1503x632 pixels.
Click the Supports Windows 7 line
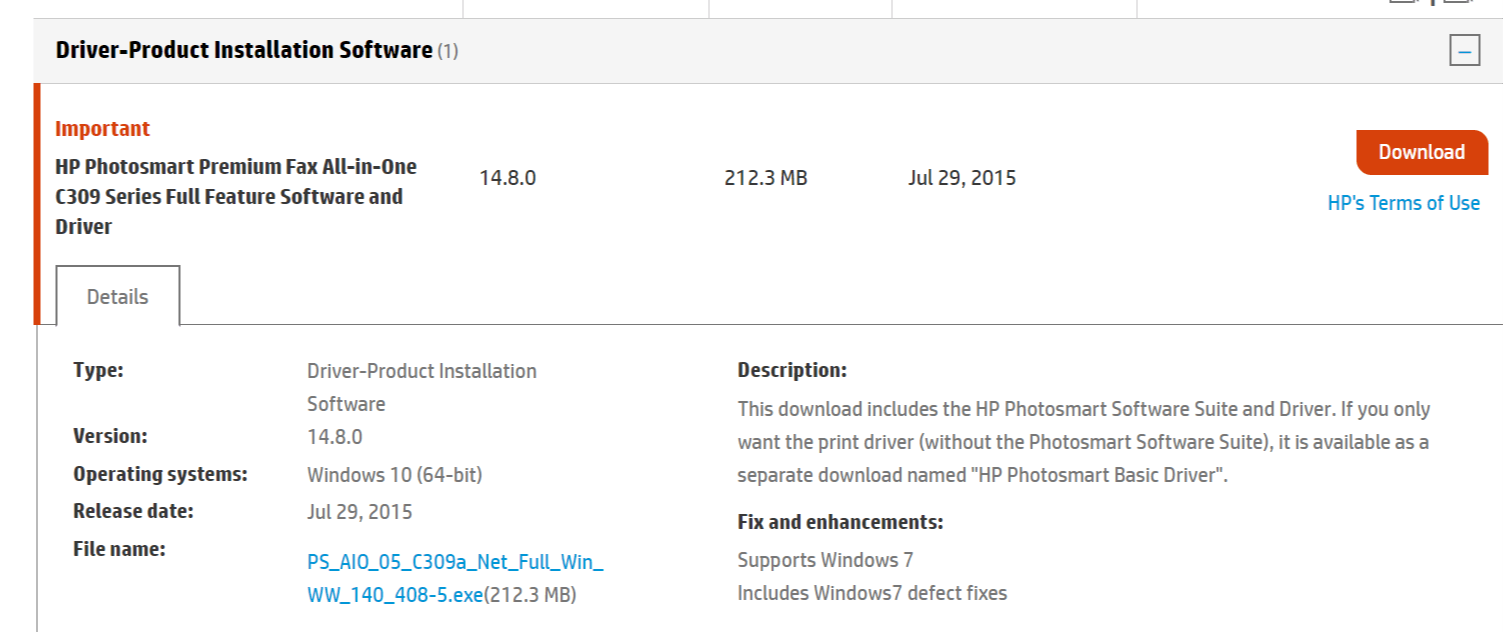825,559
